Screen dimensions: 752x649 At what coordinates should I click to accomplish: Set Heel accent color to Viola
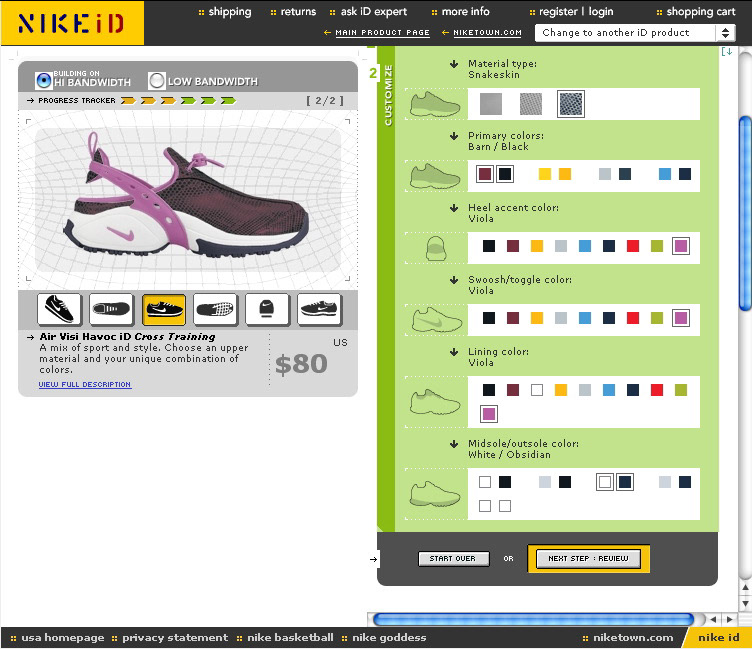(681, 246)
